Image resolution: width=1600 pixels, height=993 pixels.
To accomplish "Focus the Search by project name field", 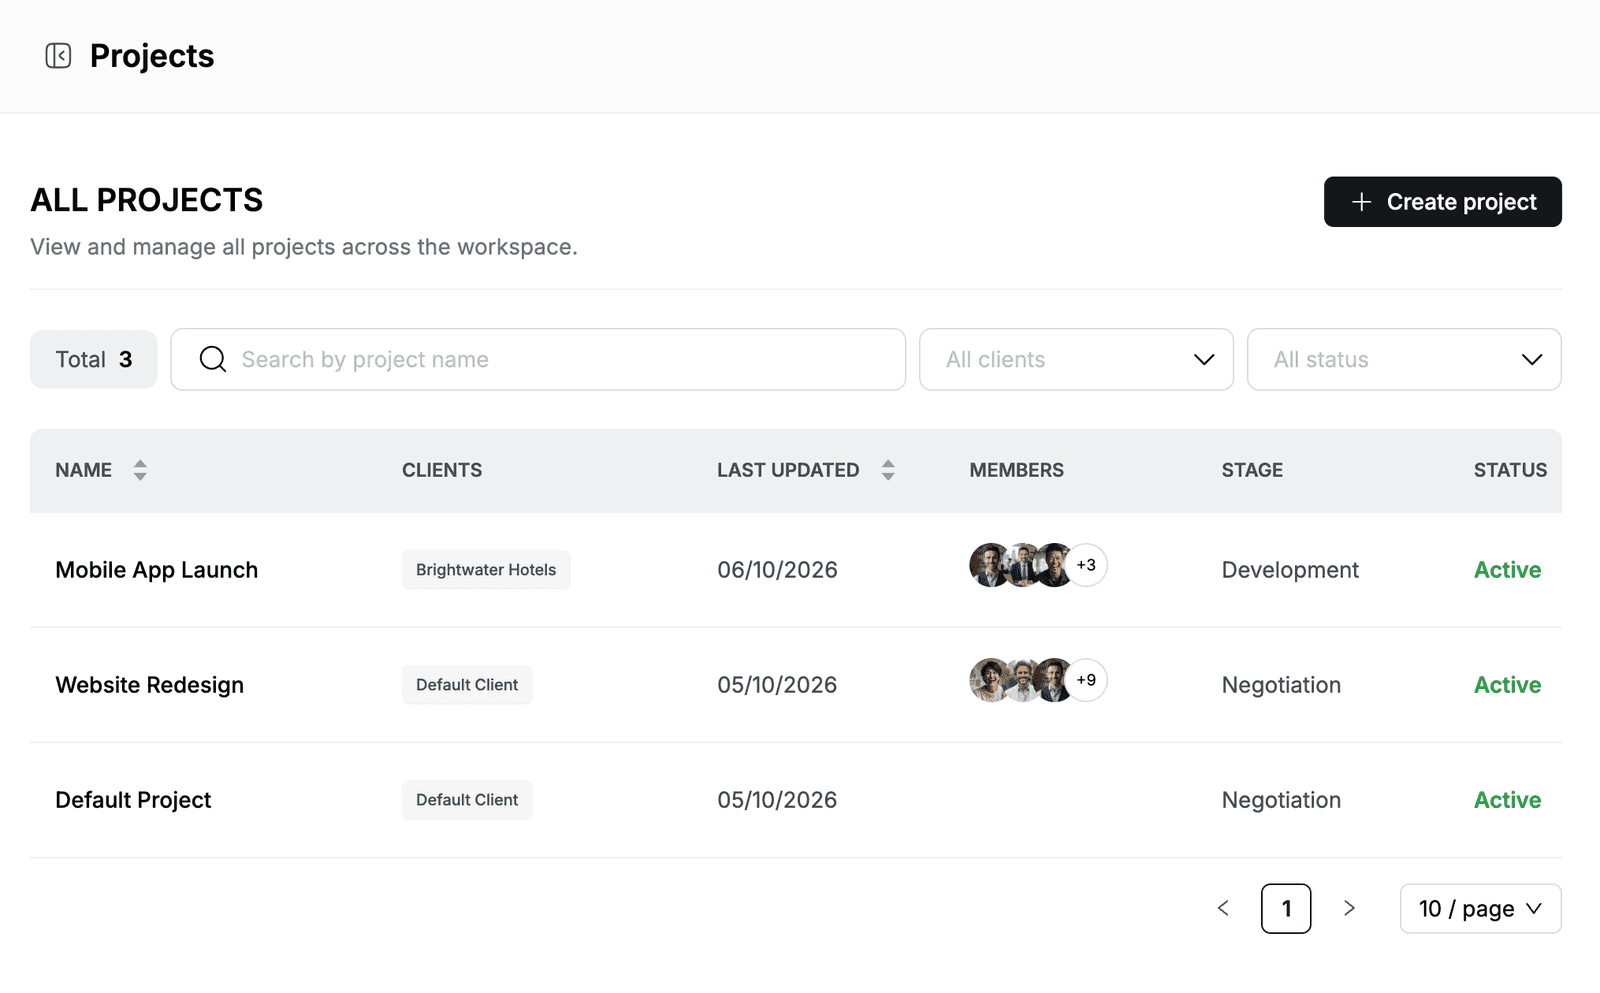I will coord(538,359).
